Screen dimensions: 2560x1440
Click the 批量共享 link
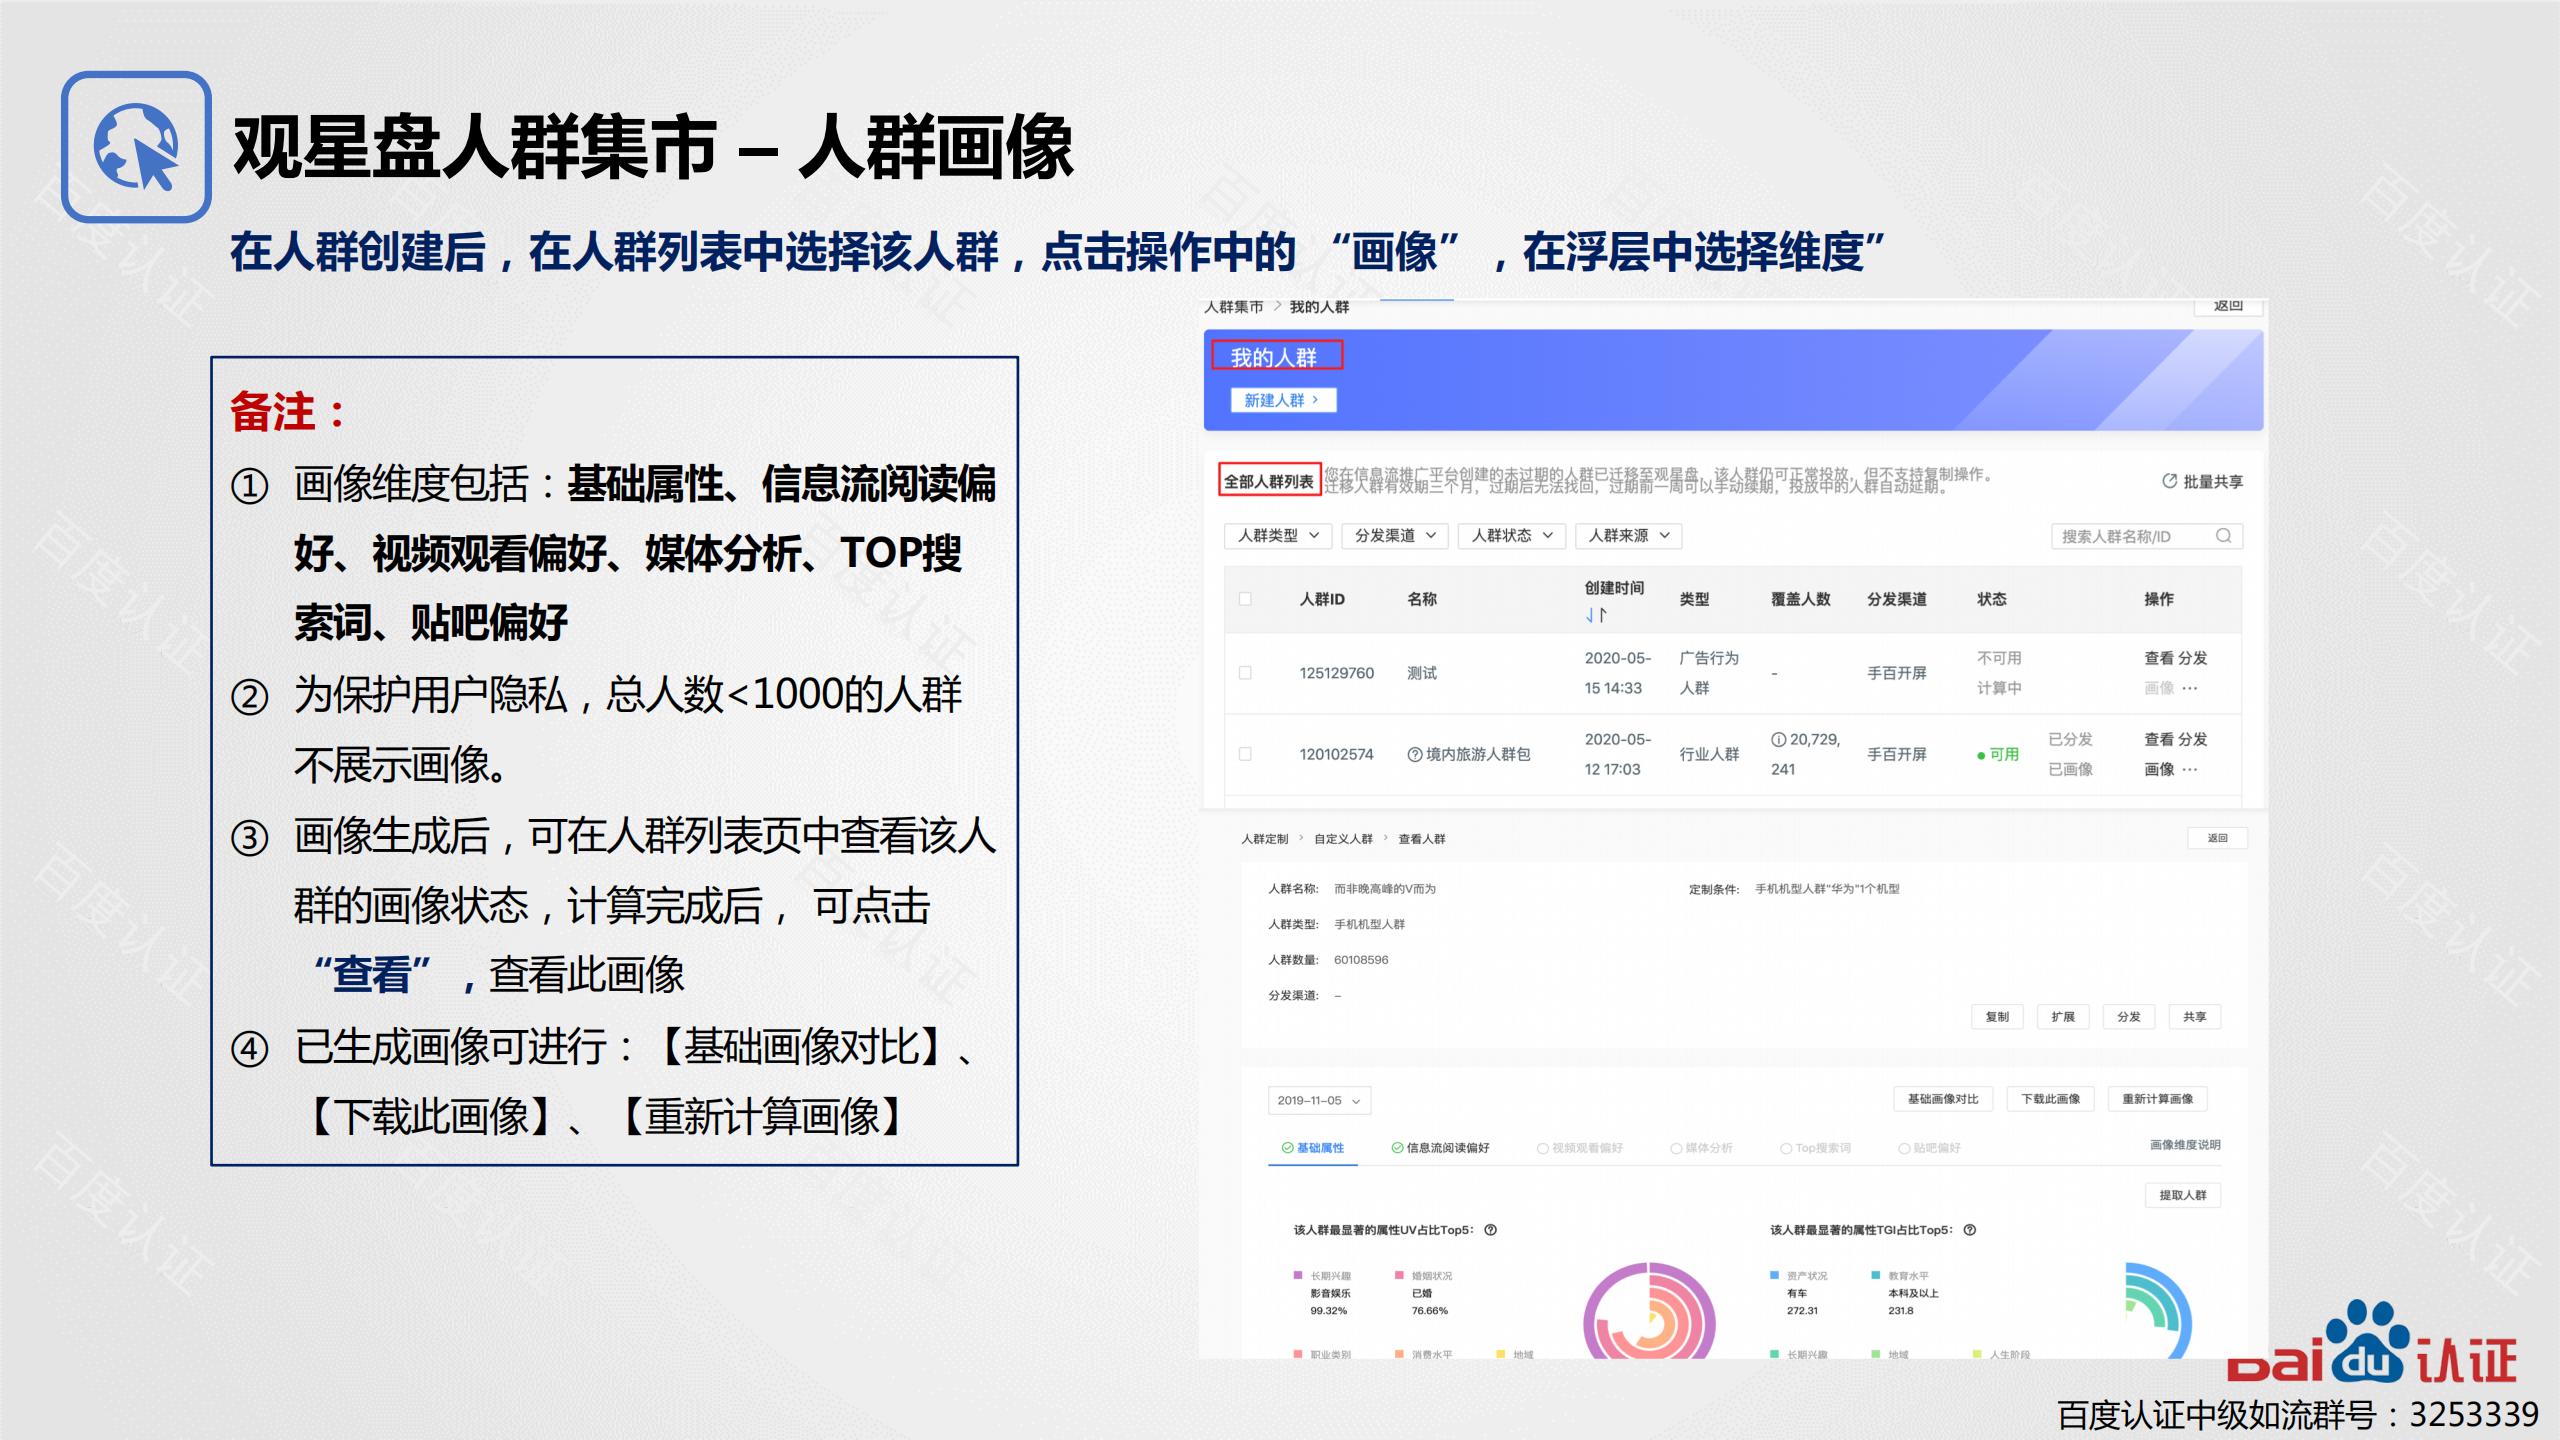(2202, 481)
